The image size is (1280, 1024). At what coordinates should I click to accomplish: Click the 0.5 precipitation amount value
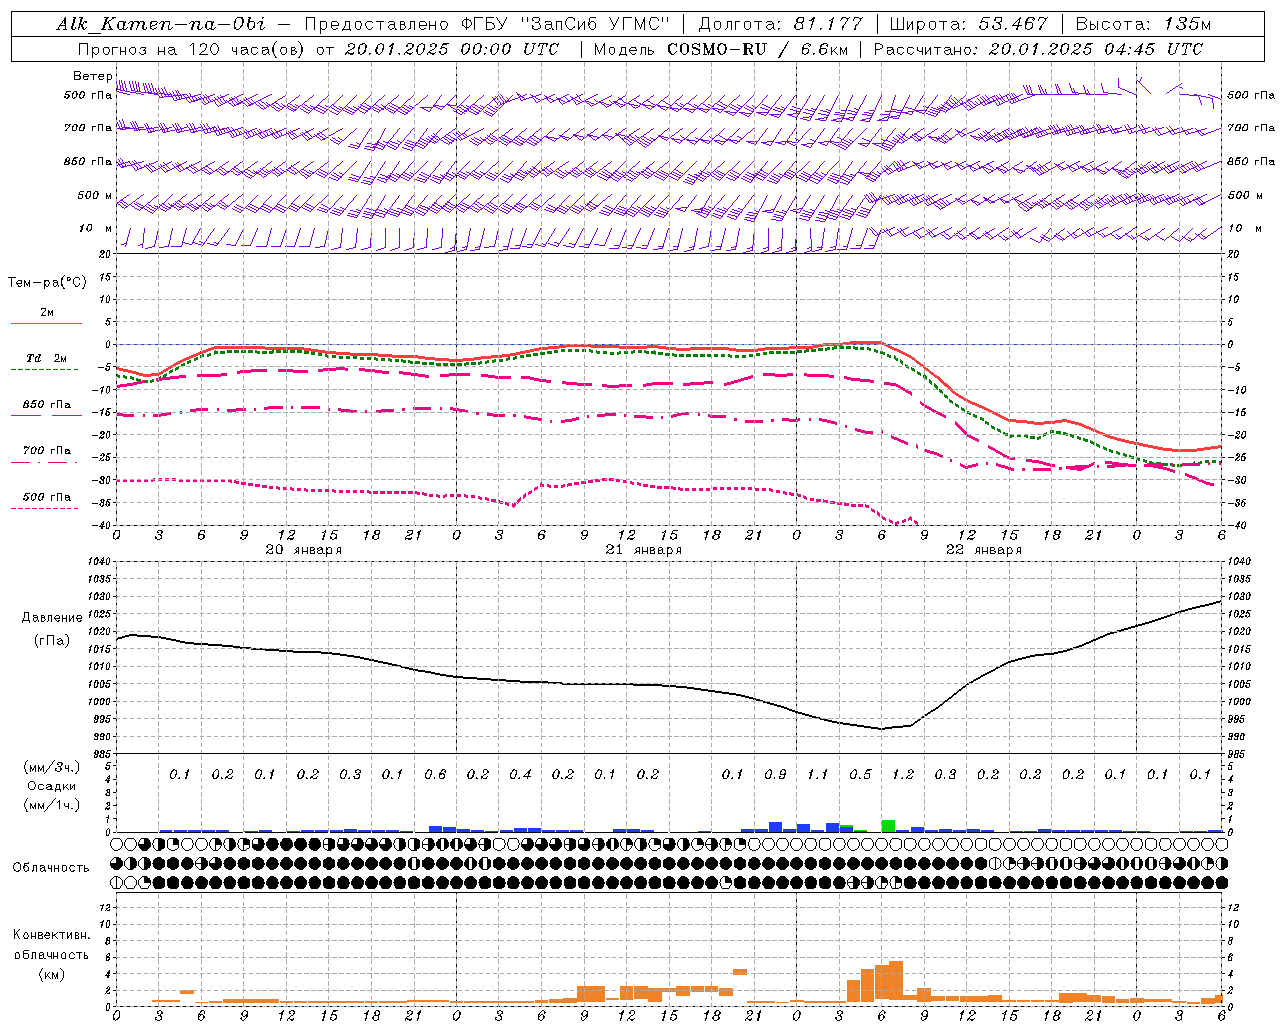tap(860, 775)
